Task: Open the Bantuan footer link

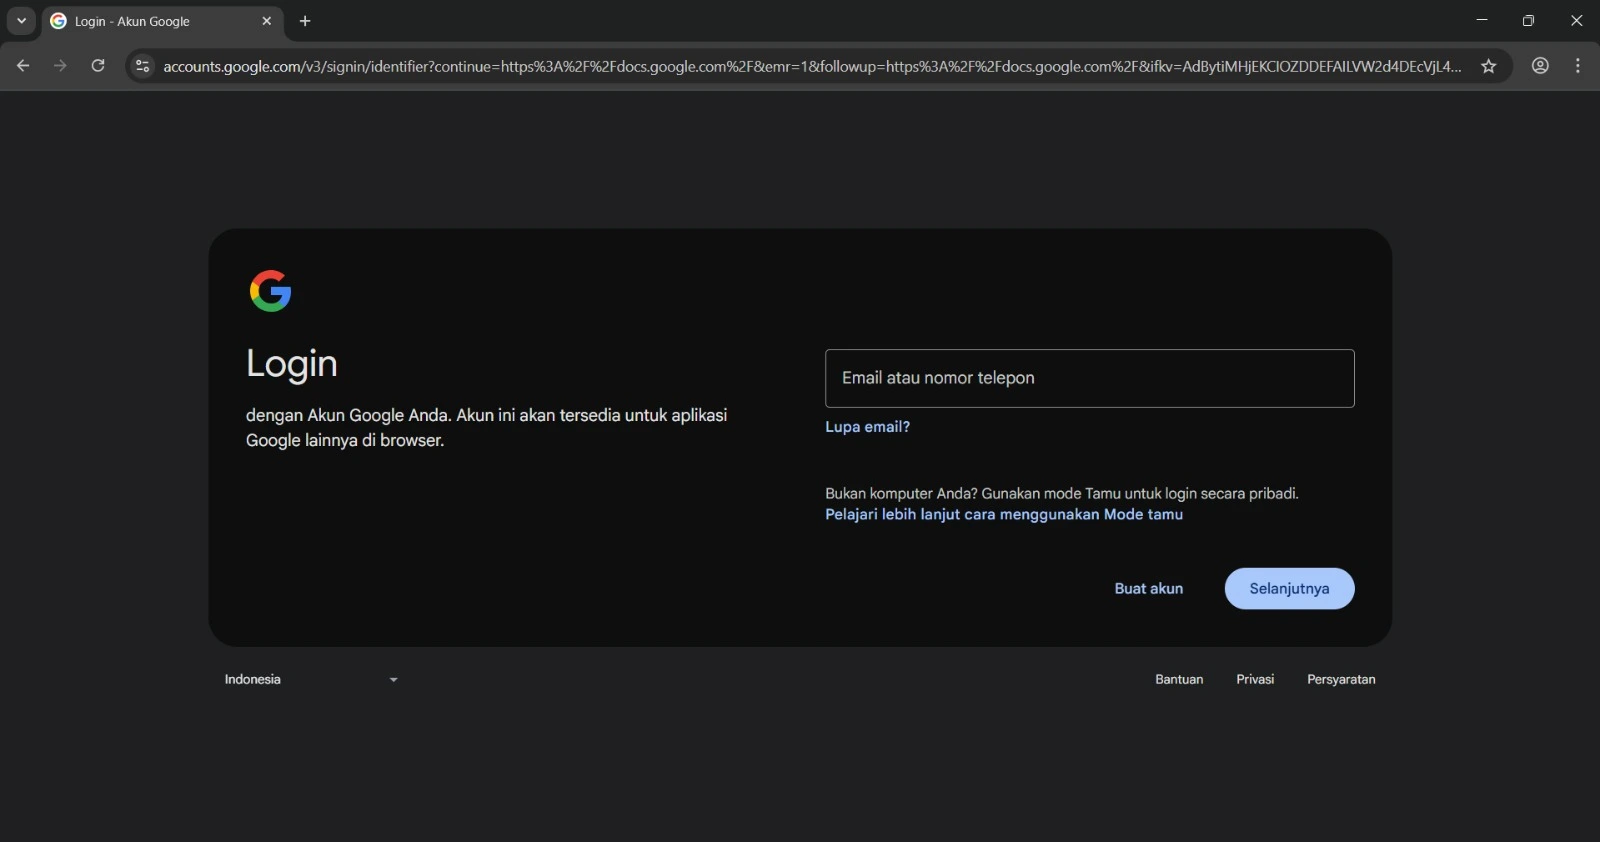Action: [1179, 679]
